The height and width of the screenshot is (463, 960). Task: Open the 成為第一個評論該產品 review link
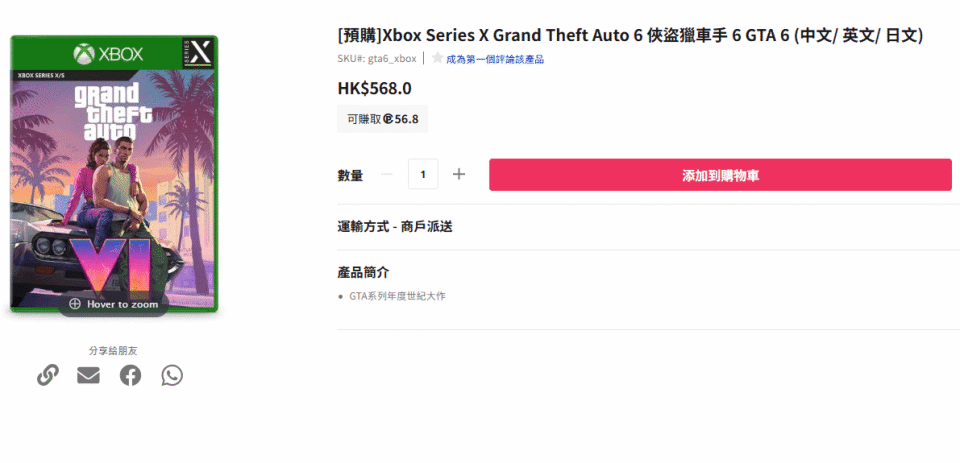pyautogui.click(x=494, y=59)
